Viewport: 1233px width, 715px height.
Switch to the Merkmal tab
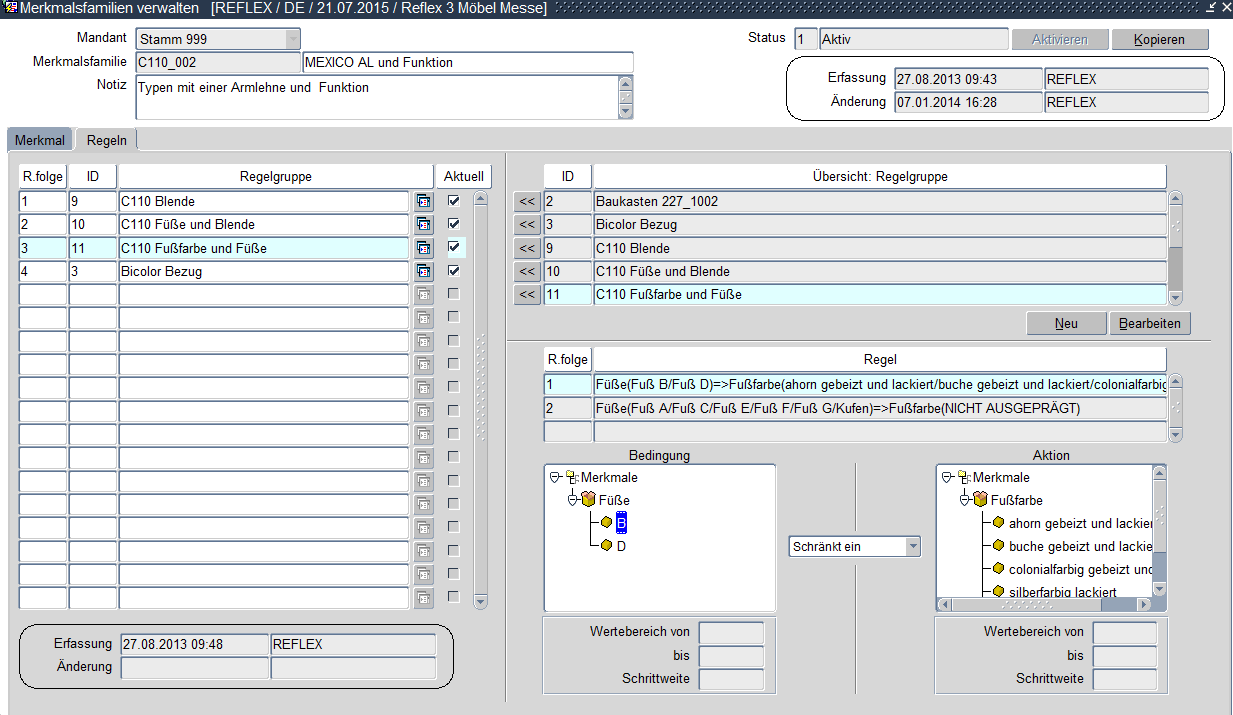coord(40,141)
